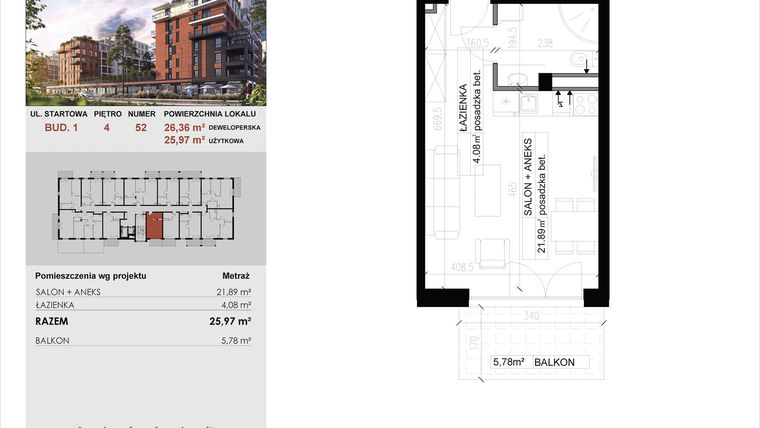Click the 'RAZEM' total row label
Viewport: 760px width, 428px height.
tap(52, 321)
